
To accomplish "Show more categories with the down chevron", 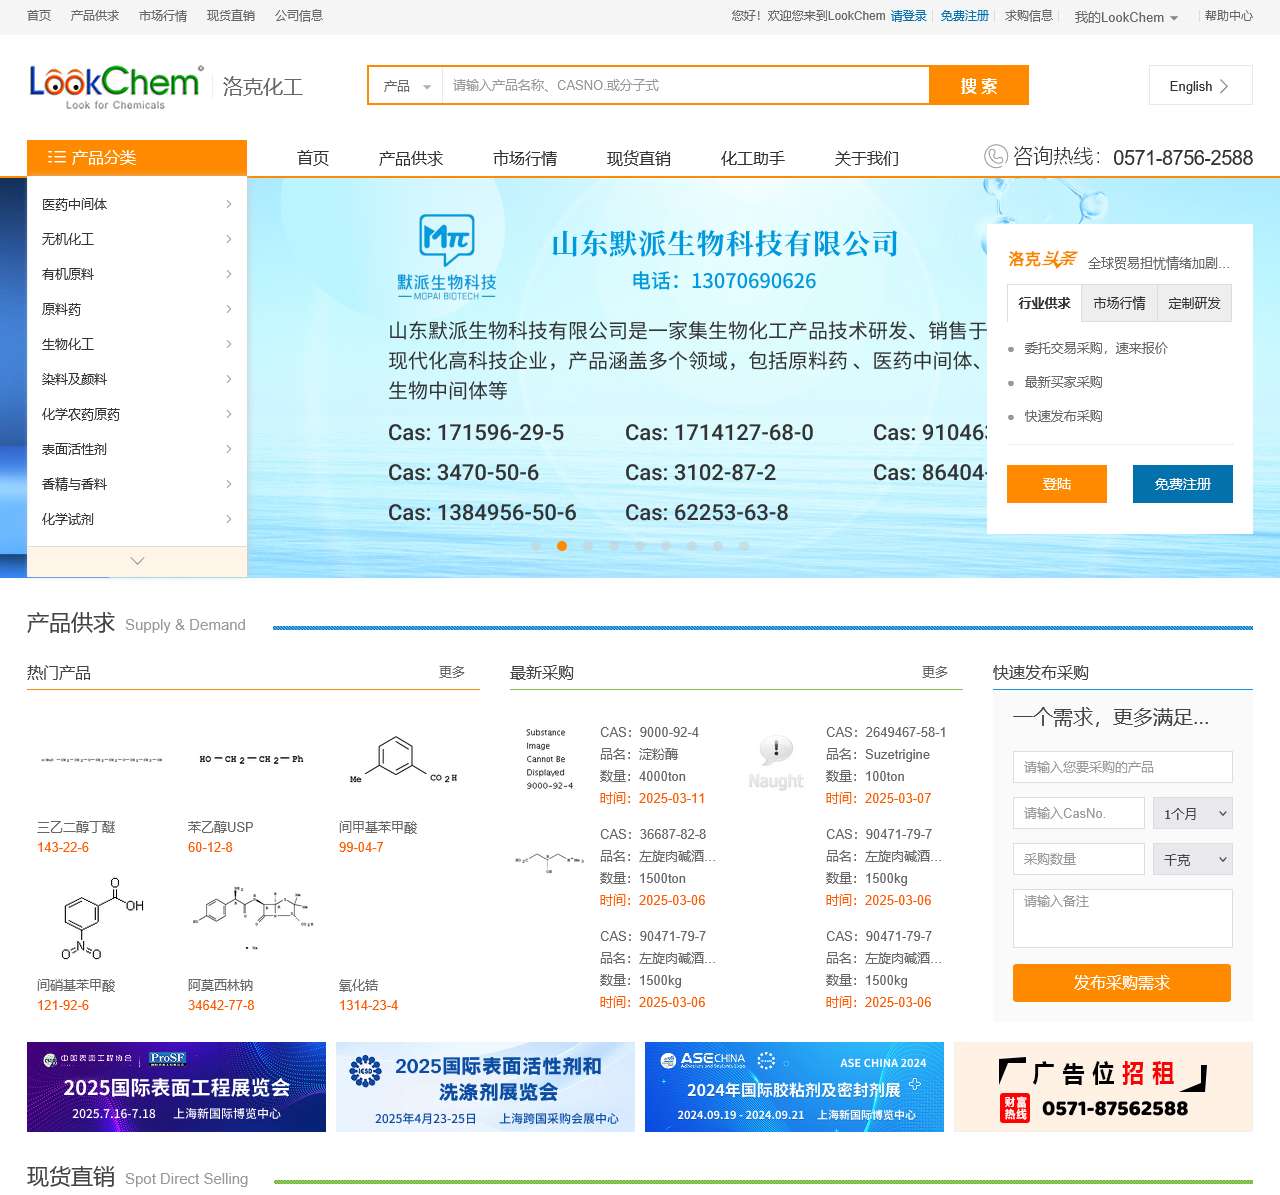I will click(x=137, y=561).
